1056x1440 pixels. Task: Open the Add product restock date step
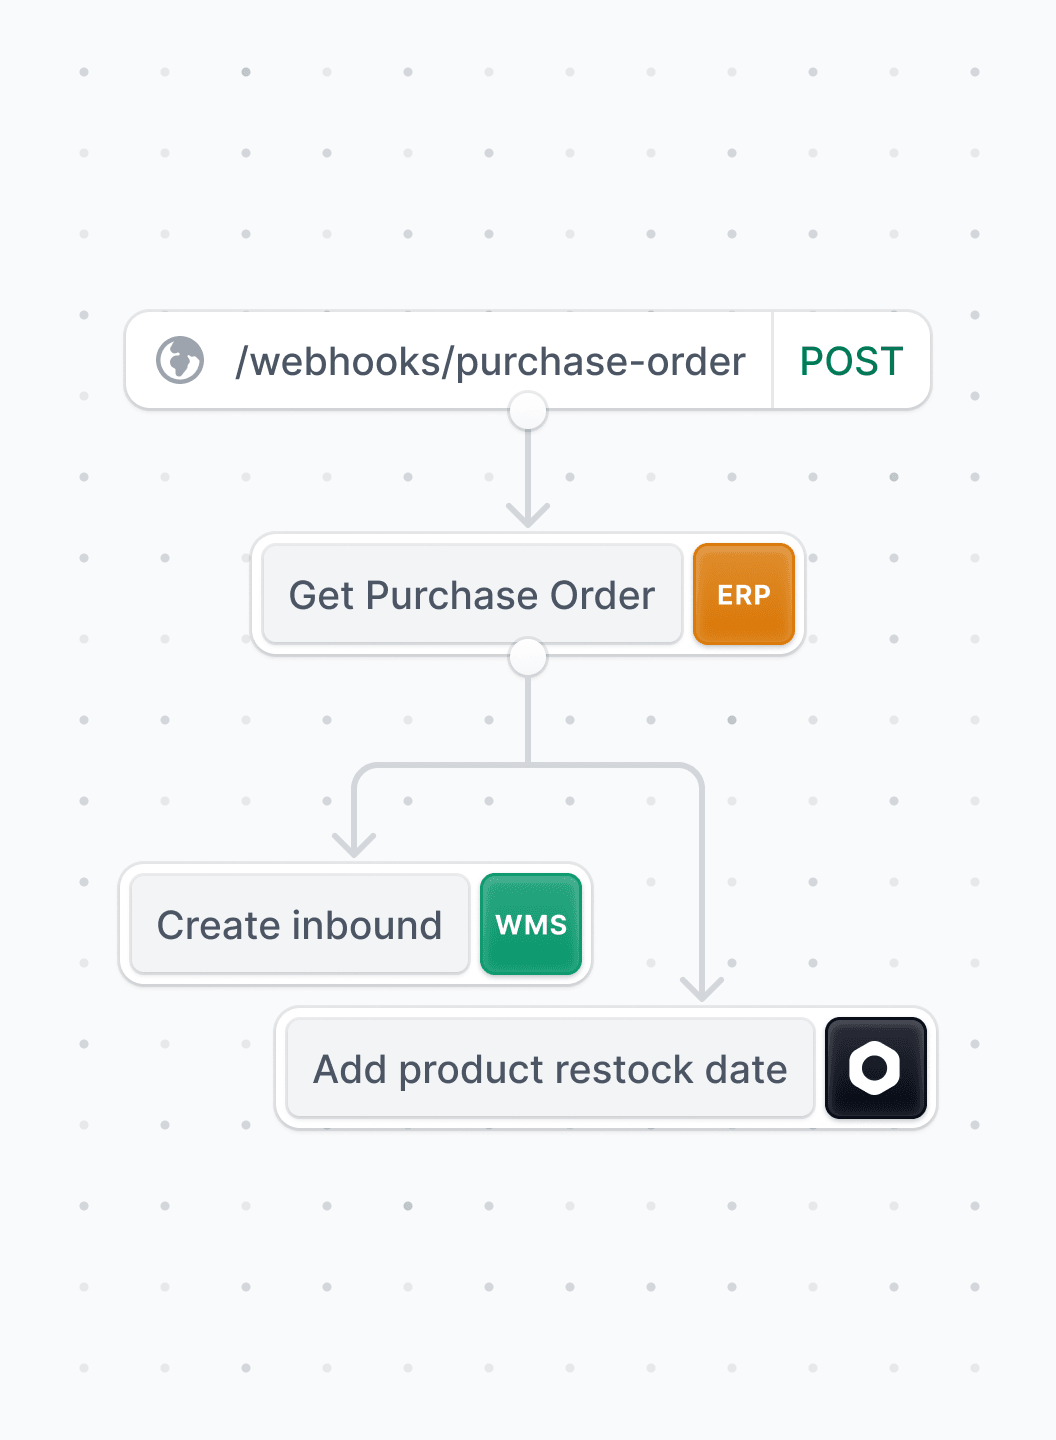point(550,1068)
